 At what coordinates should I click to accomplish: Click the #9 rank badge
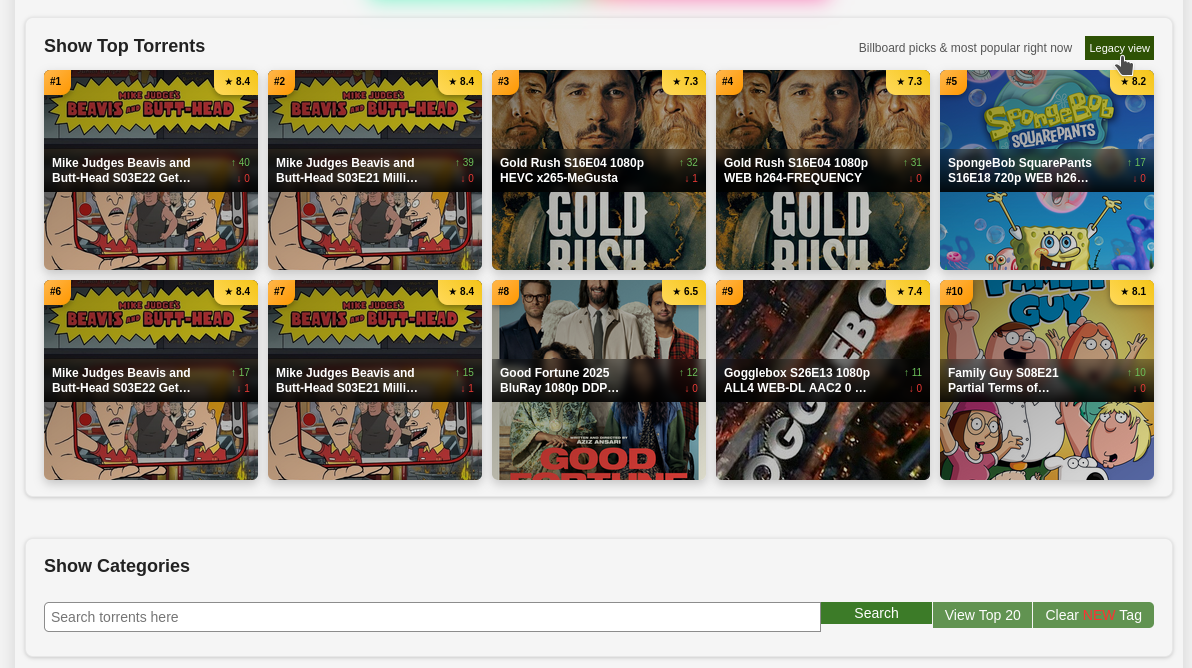(x=728, y=291)
